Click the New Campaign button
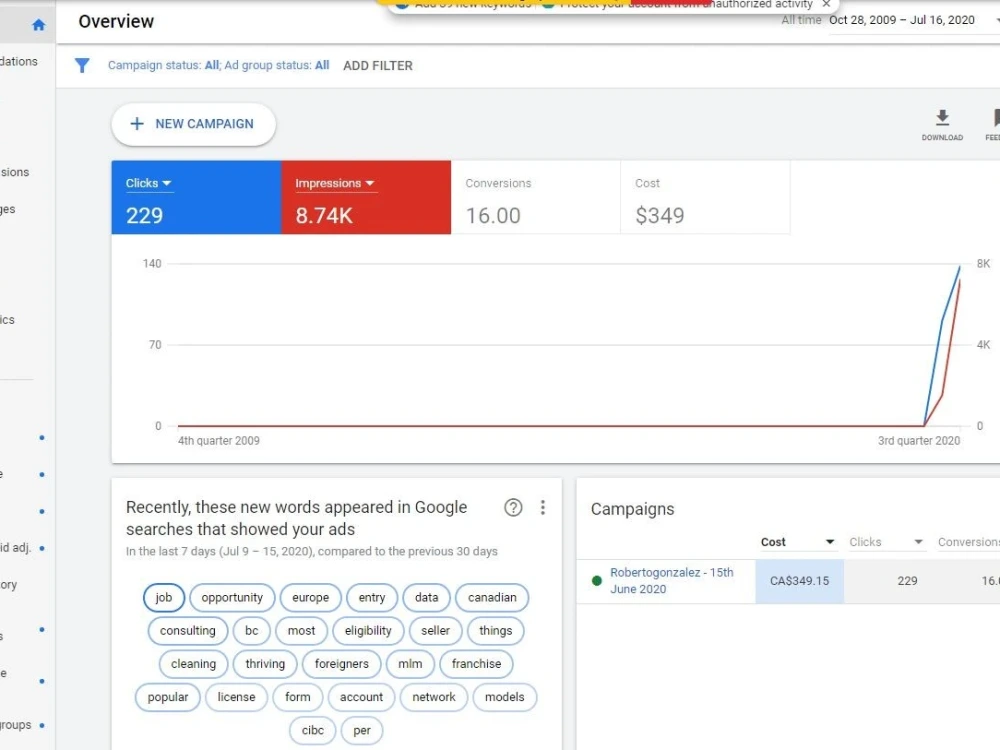The height and width of the screenshot is (750, 1000). pos(193,124)
